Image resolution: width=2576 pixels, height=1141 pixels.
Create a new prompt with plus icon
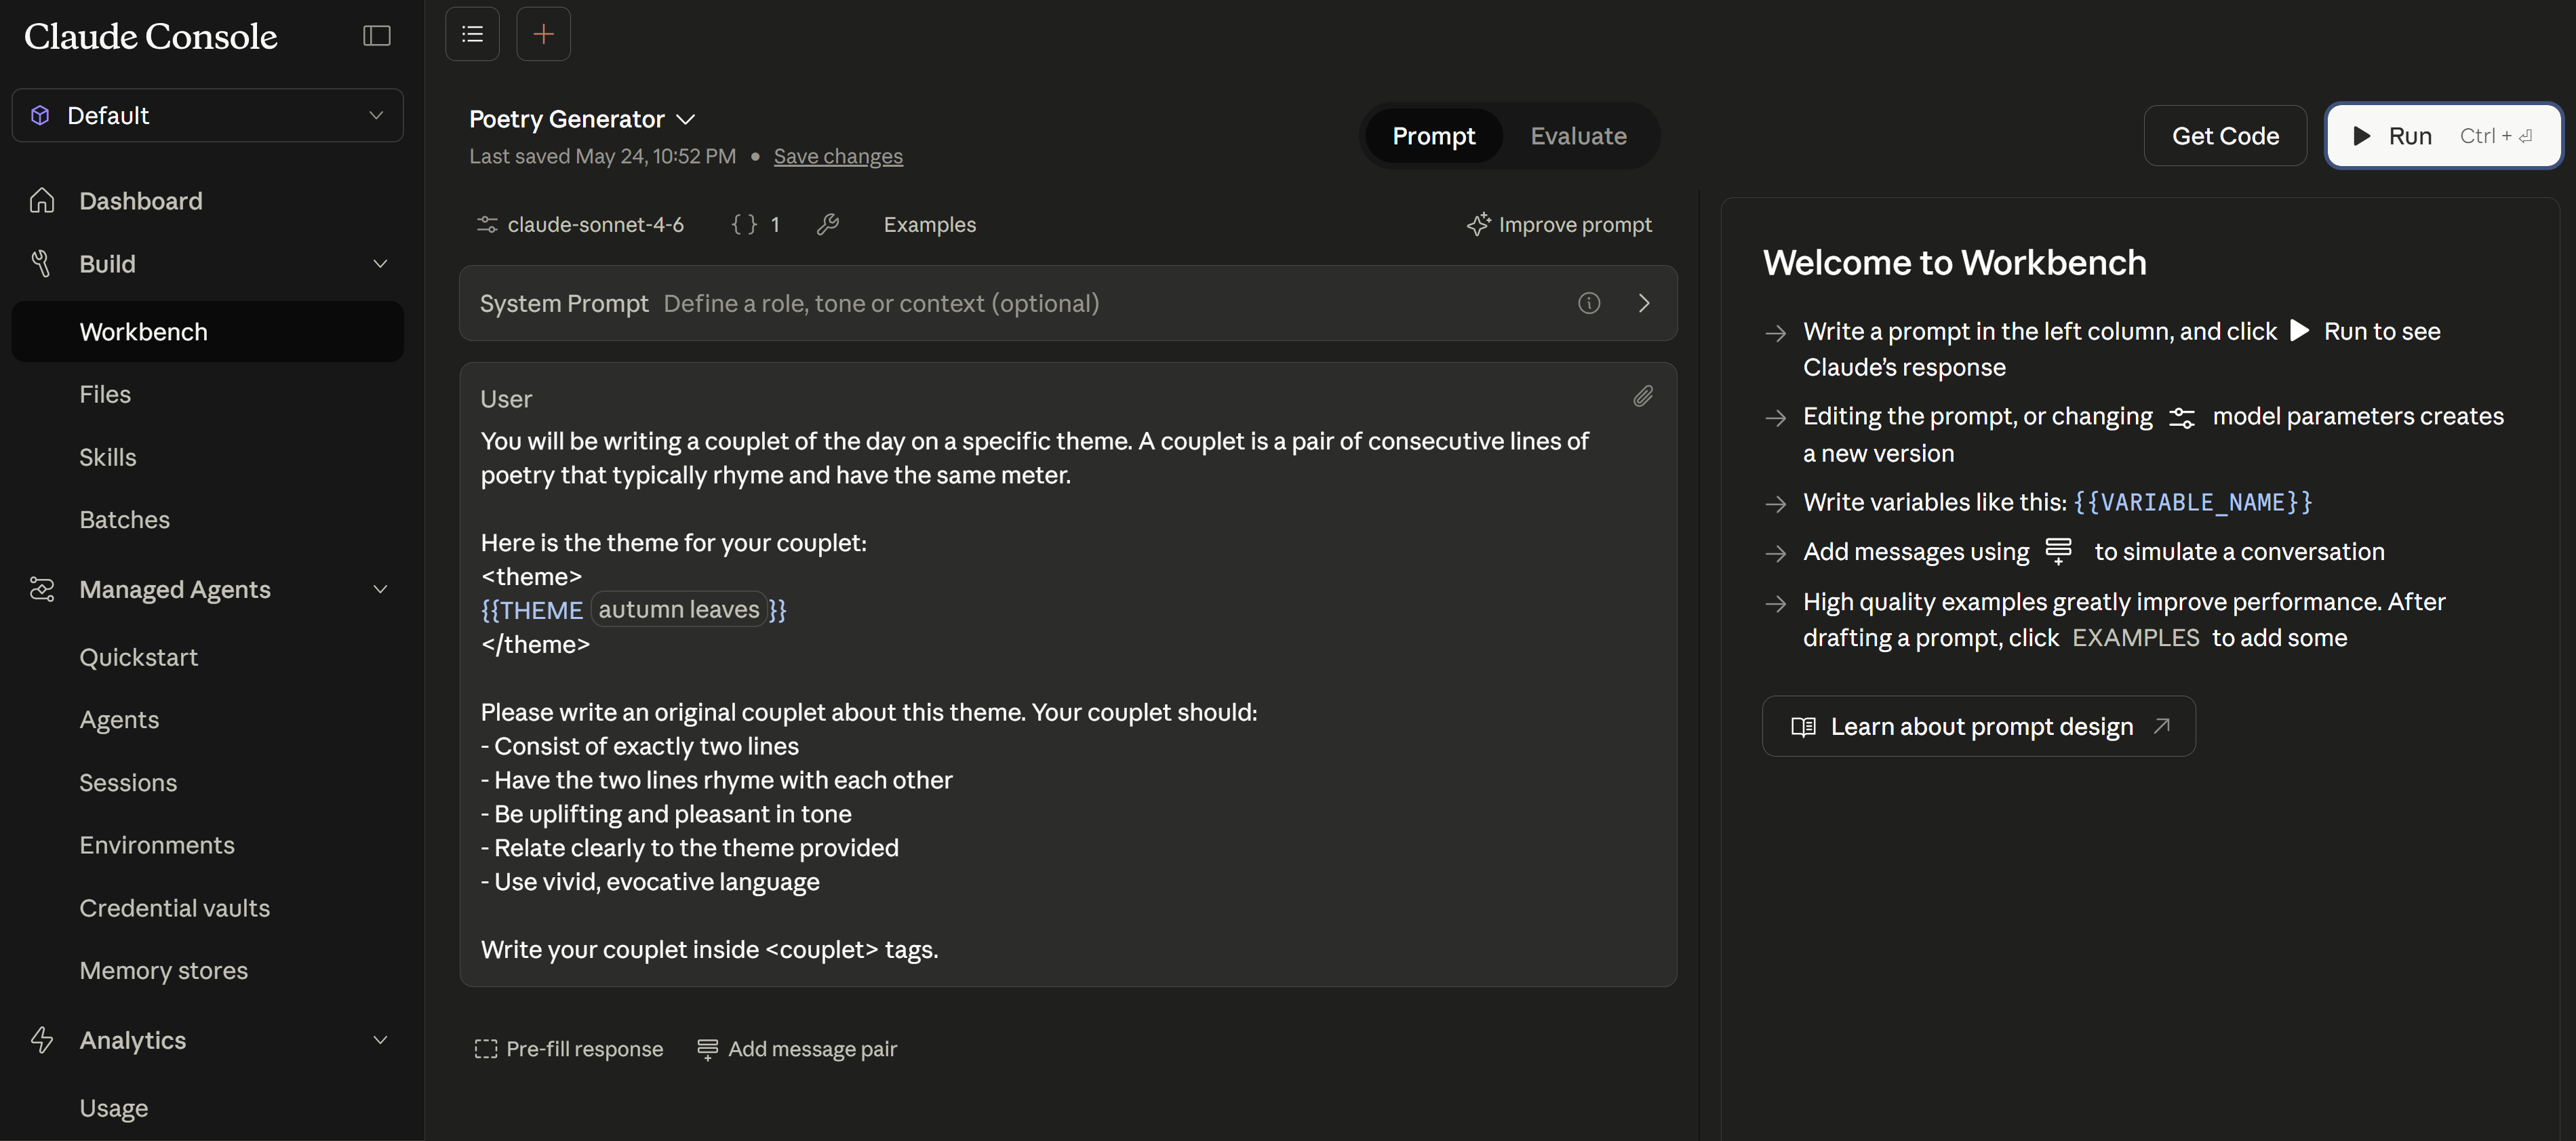pos(543,35)
